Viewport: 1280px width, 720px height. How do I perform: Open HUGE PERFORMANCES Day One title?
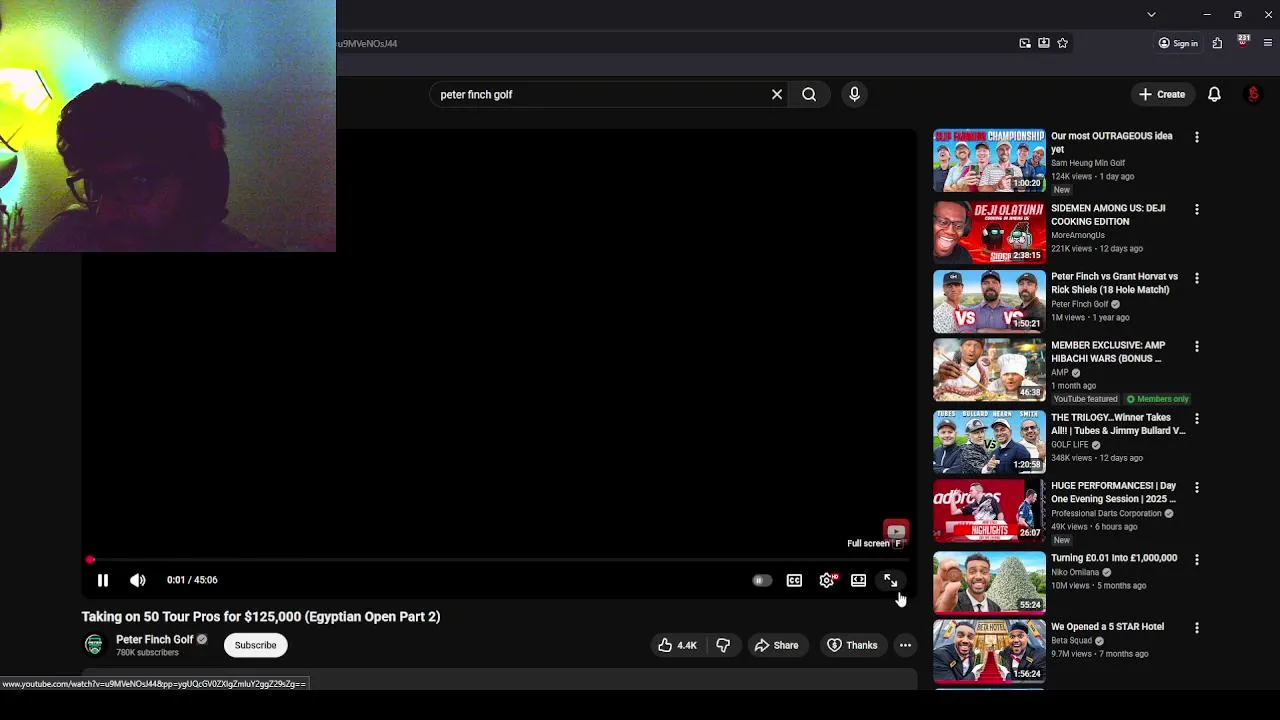tap(1114, 492)
